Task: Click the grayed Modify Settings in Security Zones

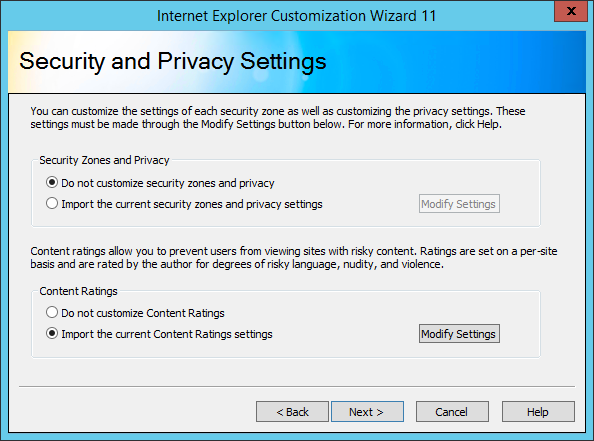Action: click(x=459, y=204)
